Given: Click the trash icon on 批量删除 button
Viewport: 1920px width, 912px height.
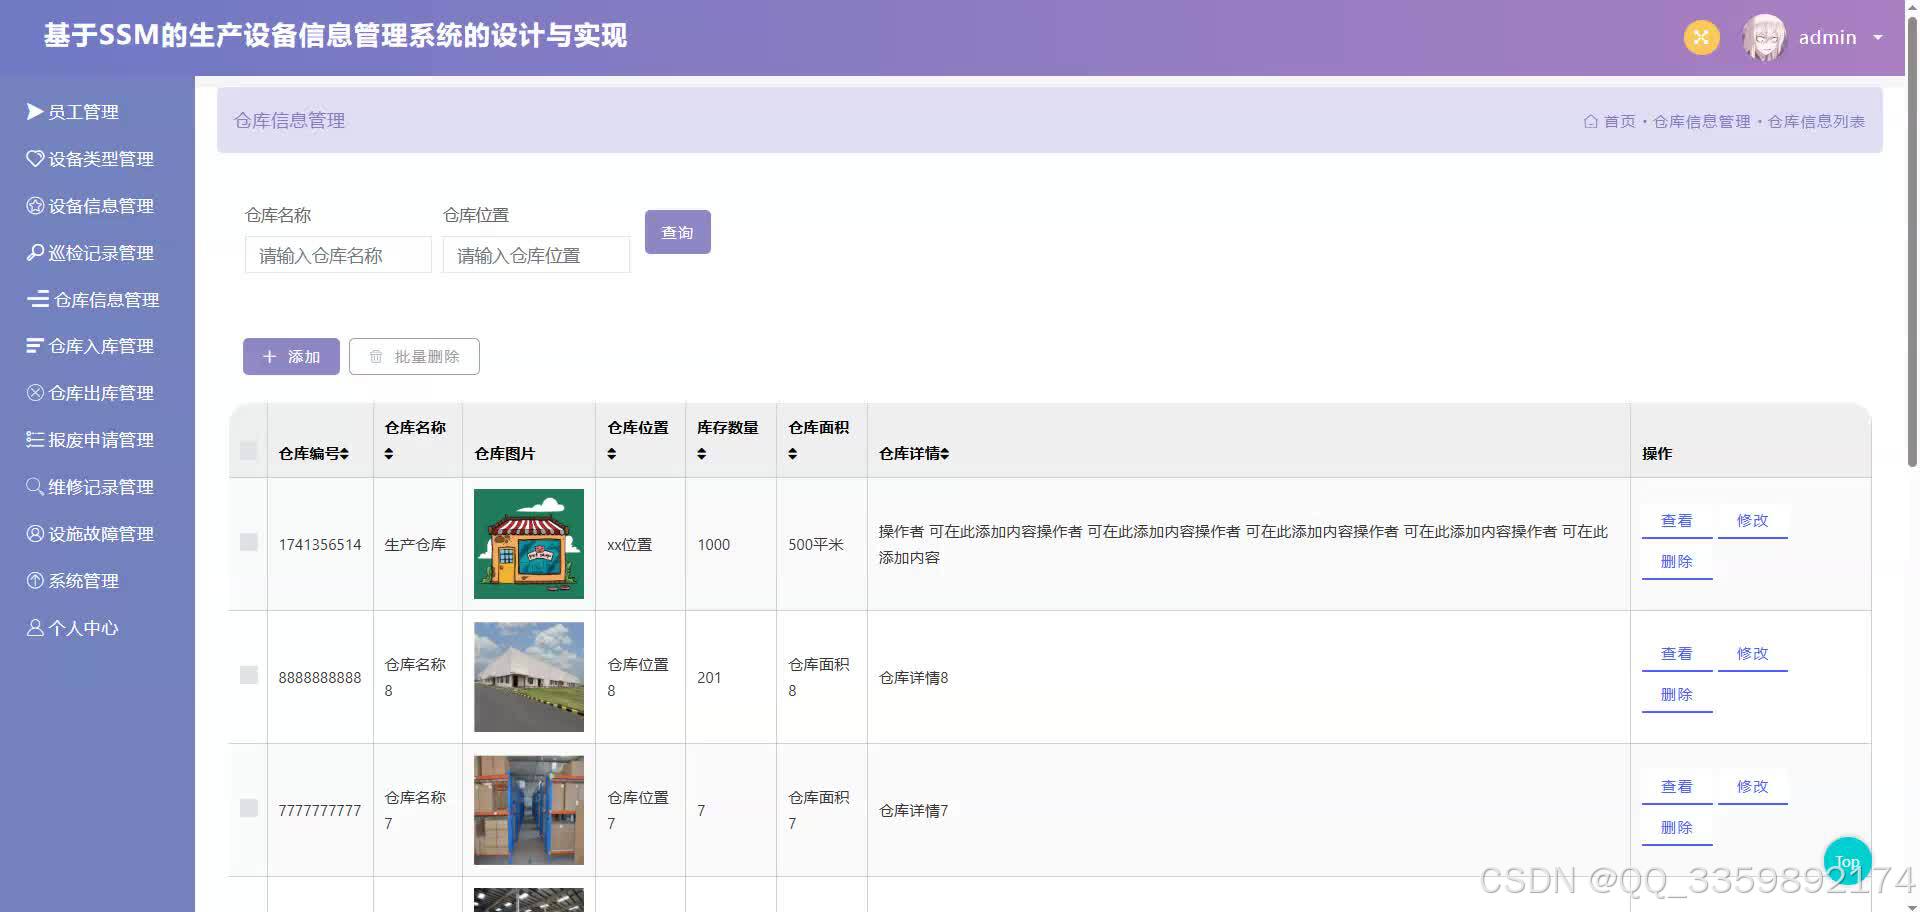Looking at the screenshot, I should pos(376,356).
